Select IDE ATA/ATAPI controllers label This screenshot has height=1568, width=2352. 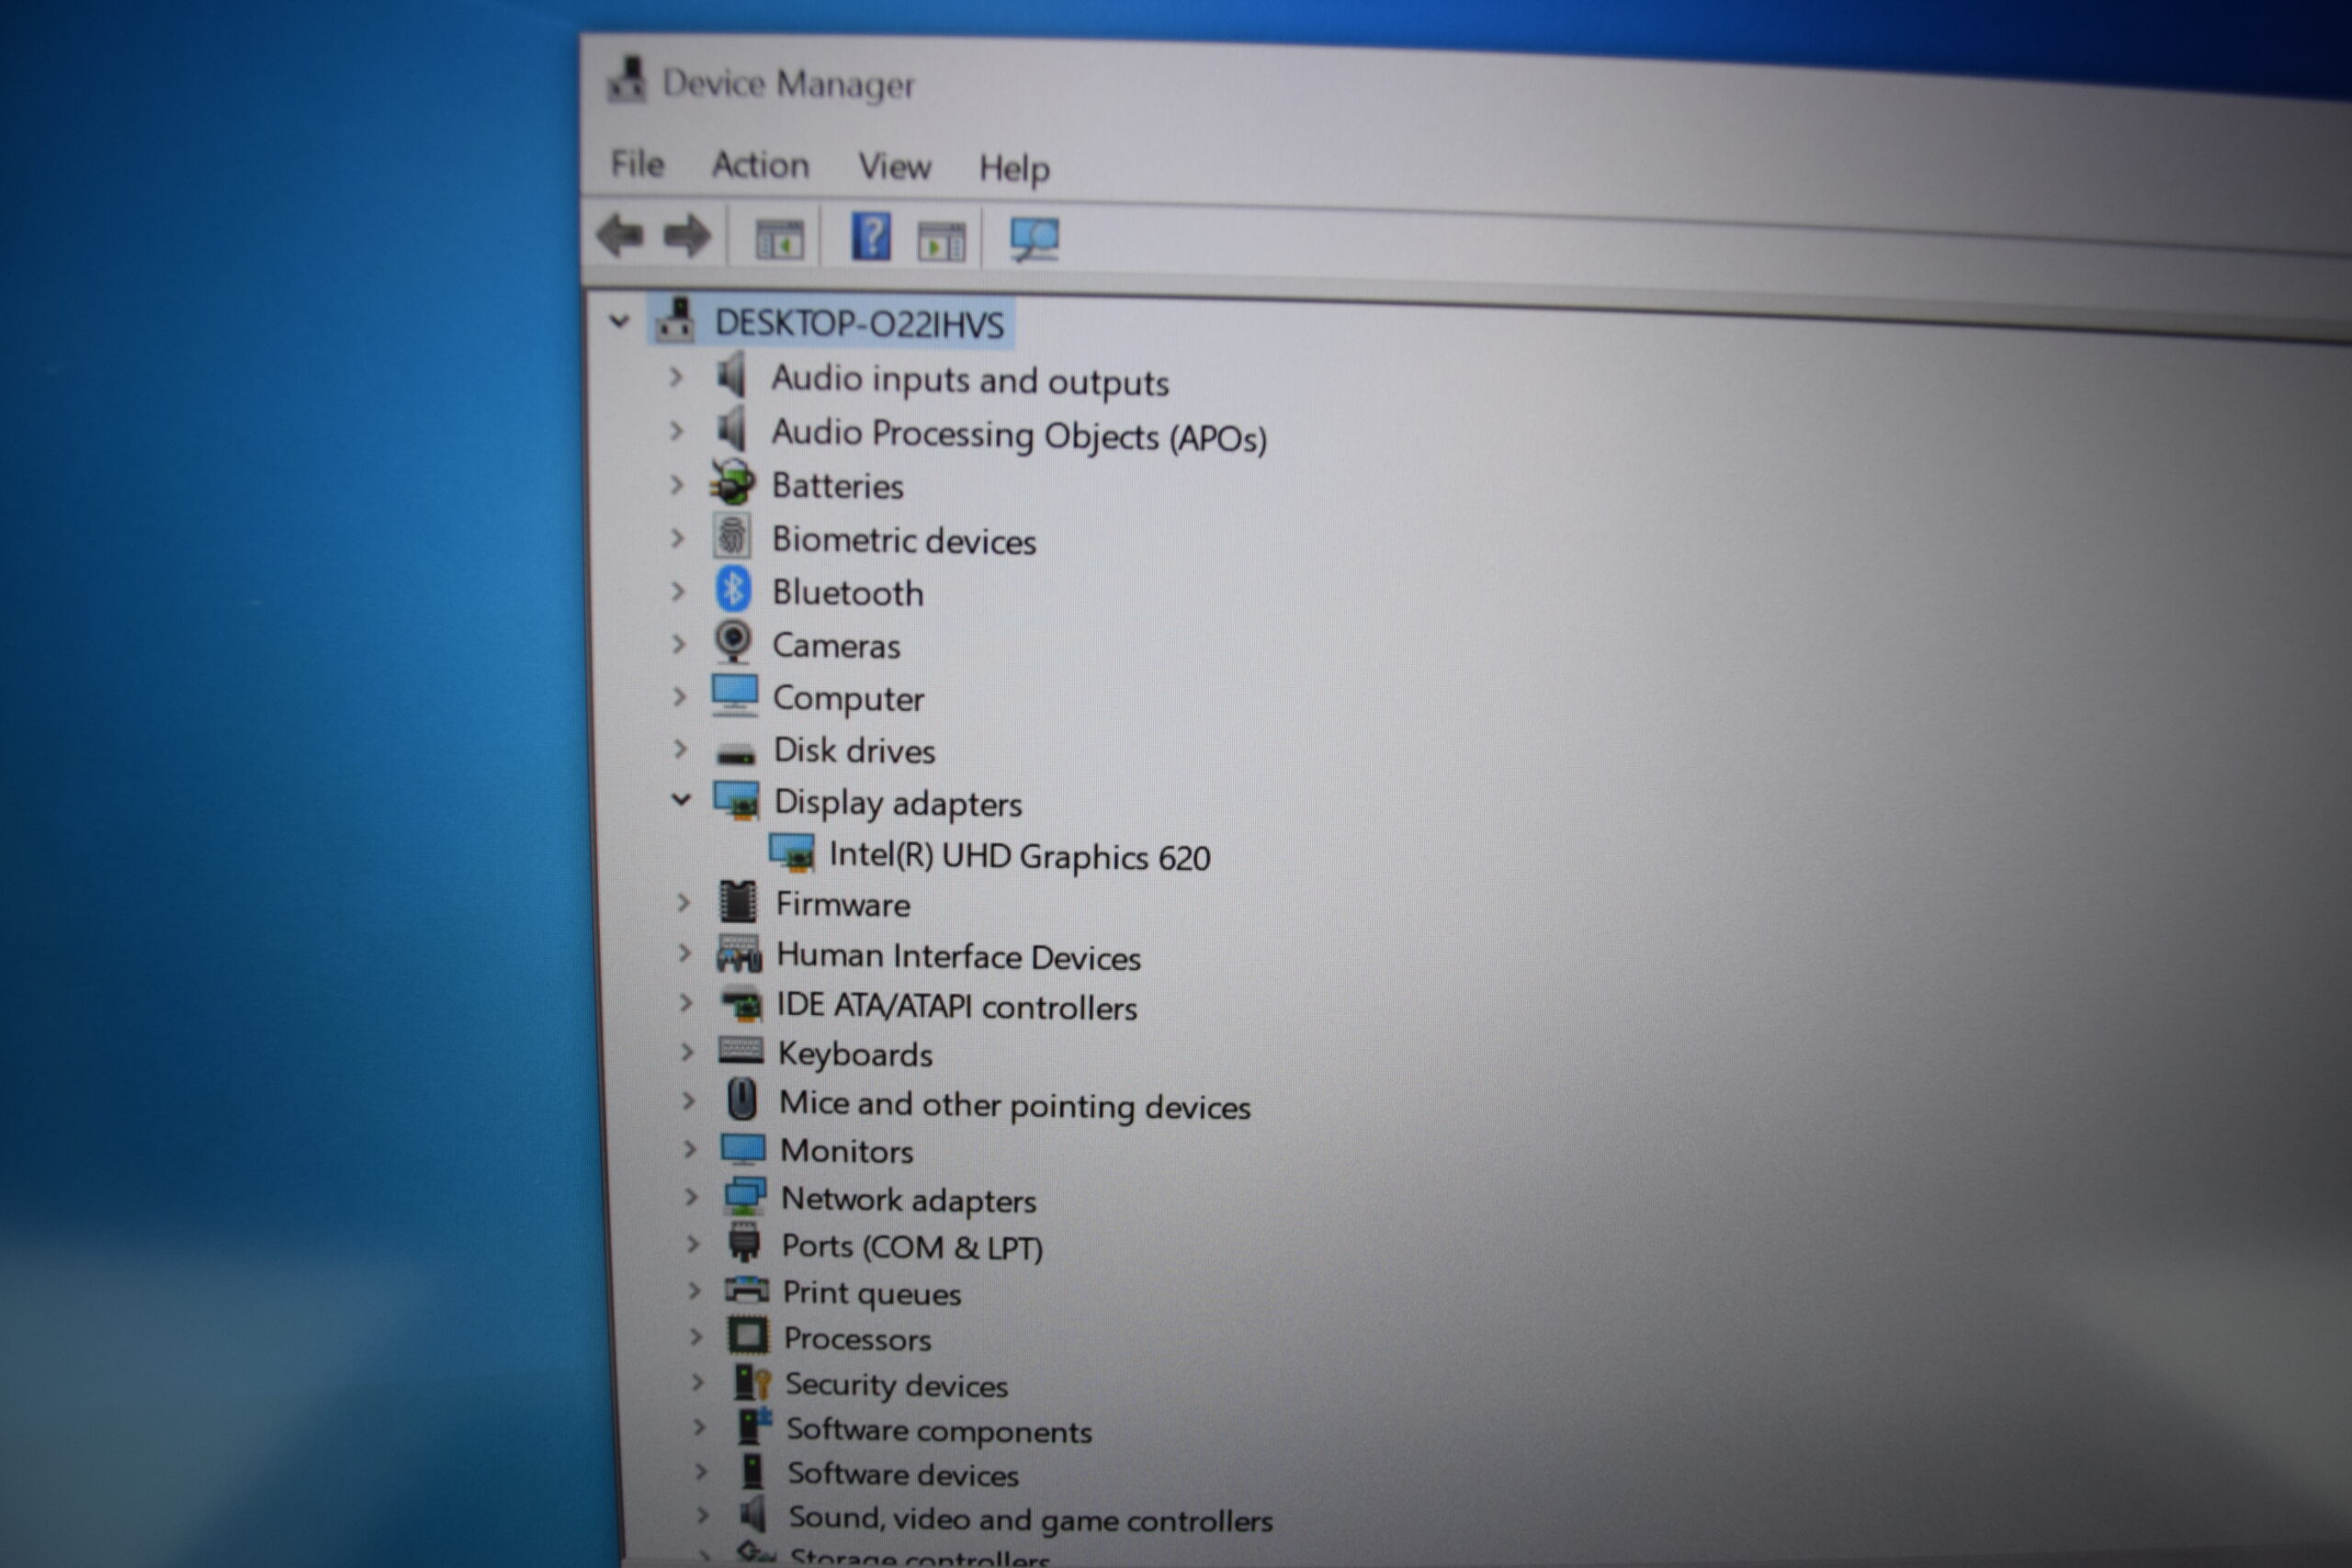(957, 1007)
